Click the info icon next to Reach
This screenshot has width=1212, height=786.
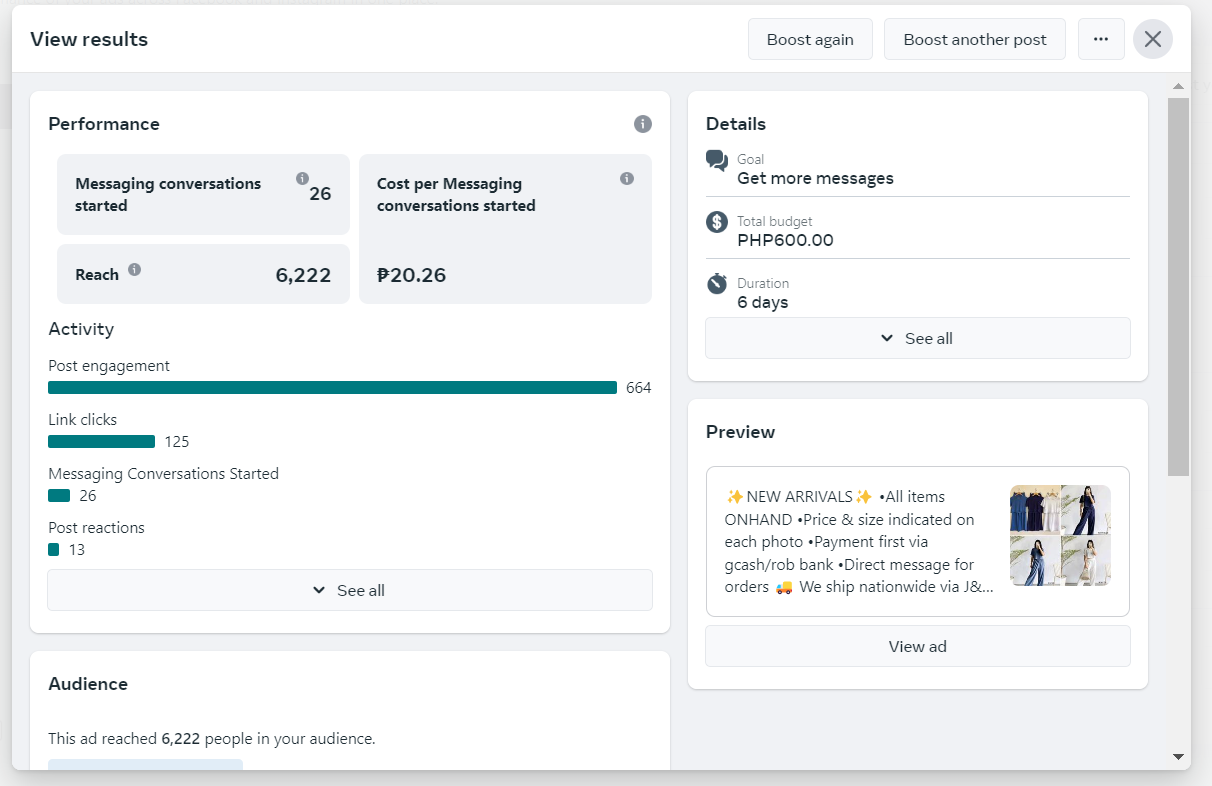click(135, 270)
